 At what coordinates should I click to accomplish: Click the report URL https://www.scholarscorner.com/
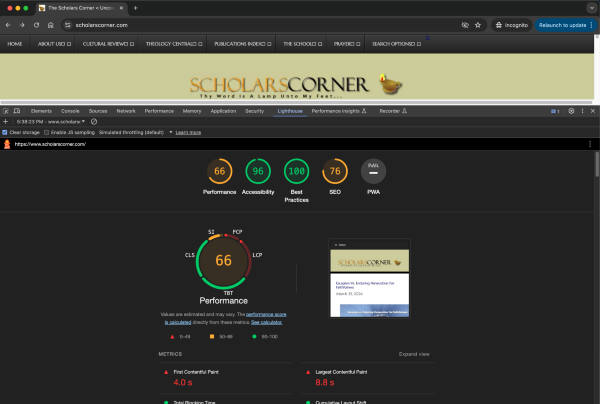tap(50, 144)
